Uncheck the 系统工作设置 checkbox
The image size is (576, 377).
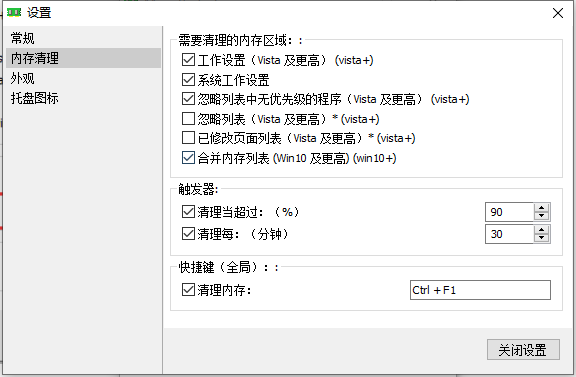[188, 80]
